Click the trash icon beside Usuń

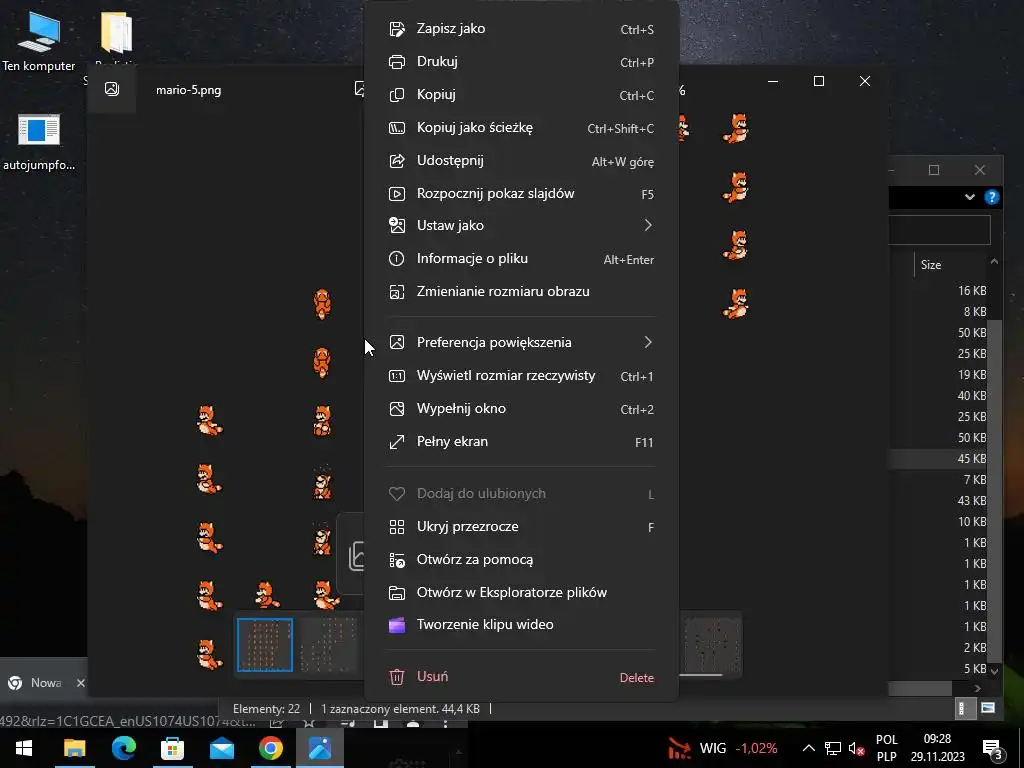[x=396, y=677]
